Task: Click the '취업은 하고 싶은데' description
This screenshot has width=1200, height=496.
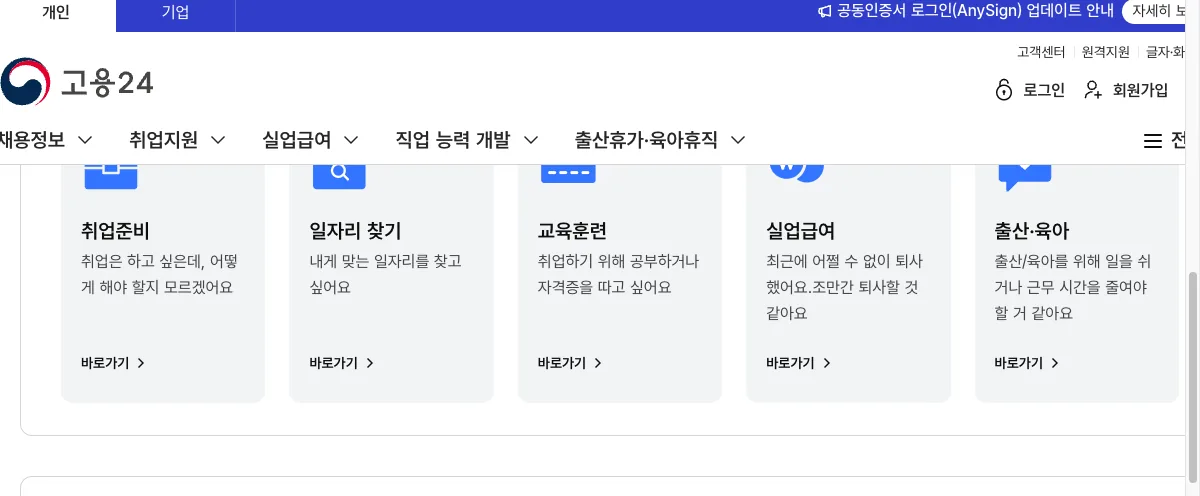Action: pos(159,274)
